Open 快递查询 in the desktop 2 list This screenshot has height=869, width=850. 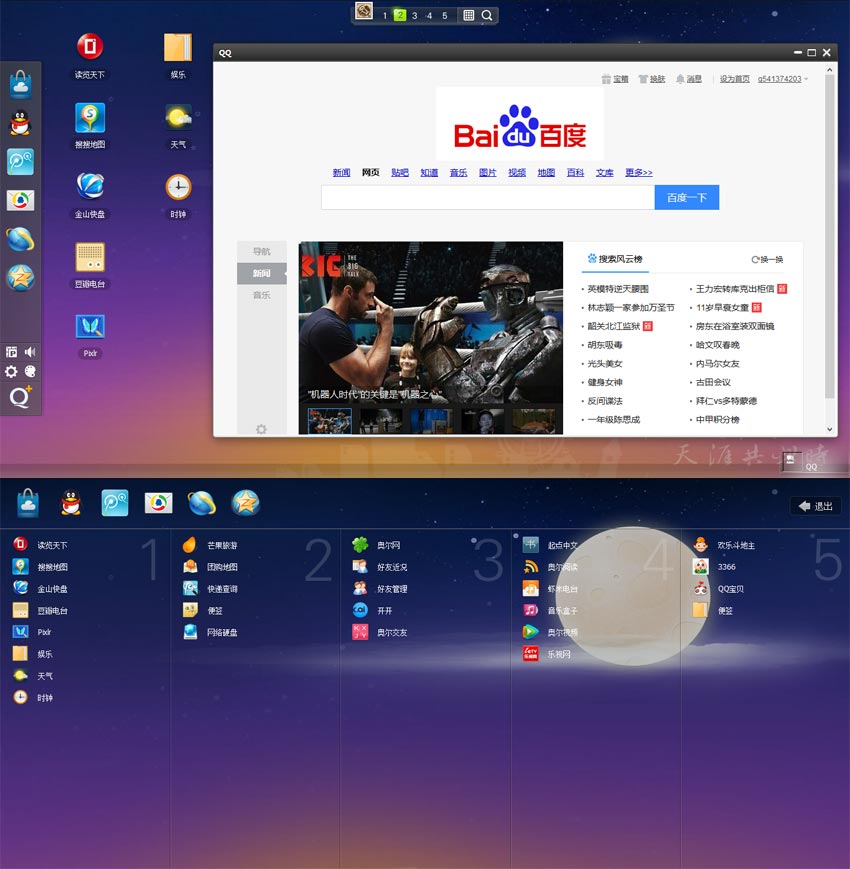click(211, 589)
